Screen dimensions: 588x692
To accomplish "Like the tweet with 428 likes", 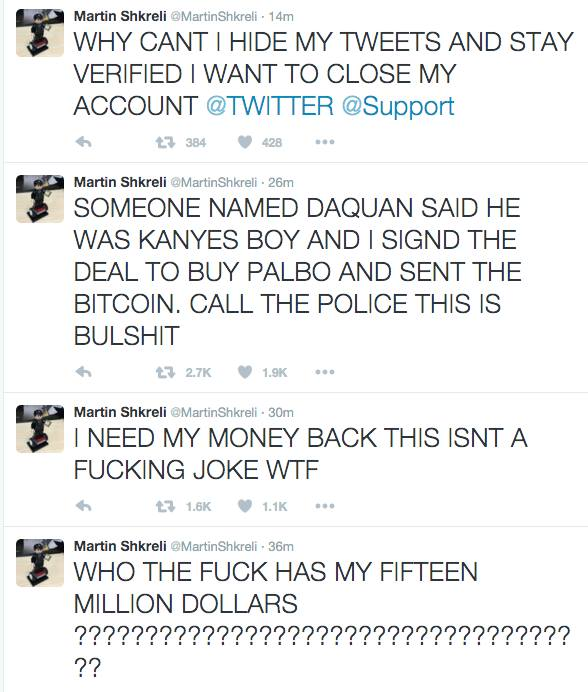I will point(245,142).
